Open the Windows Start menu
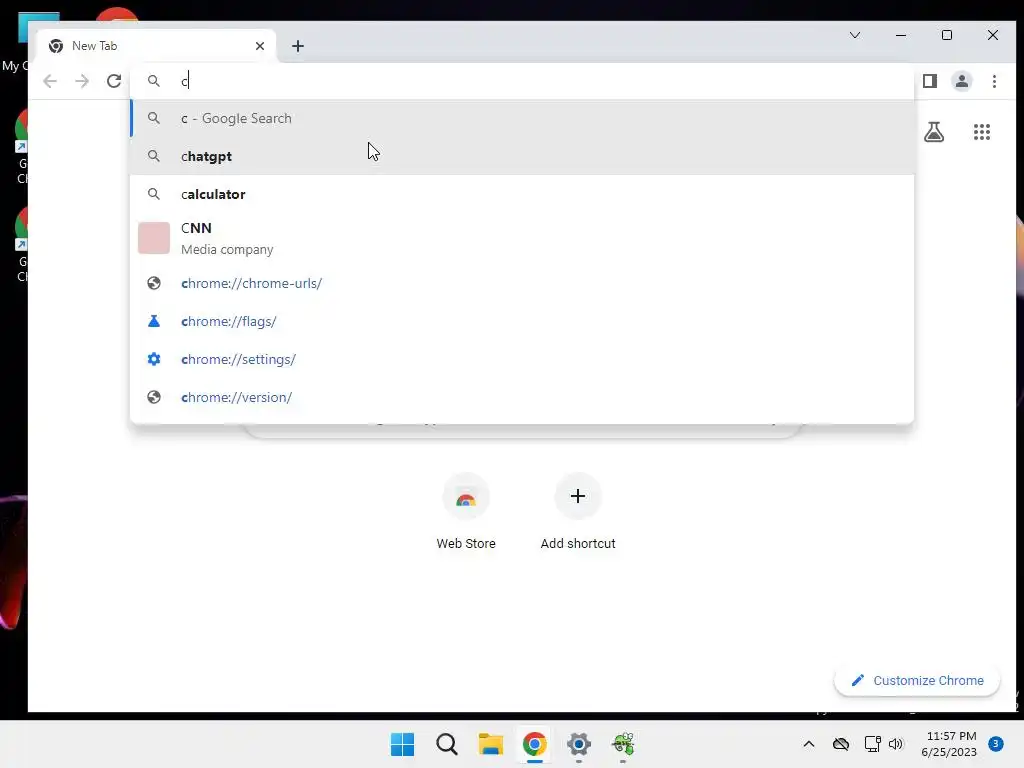The height and width of the screenshot is (768, 1024). 402,744
